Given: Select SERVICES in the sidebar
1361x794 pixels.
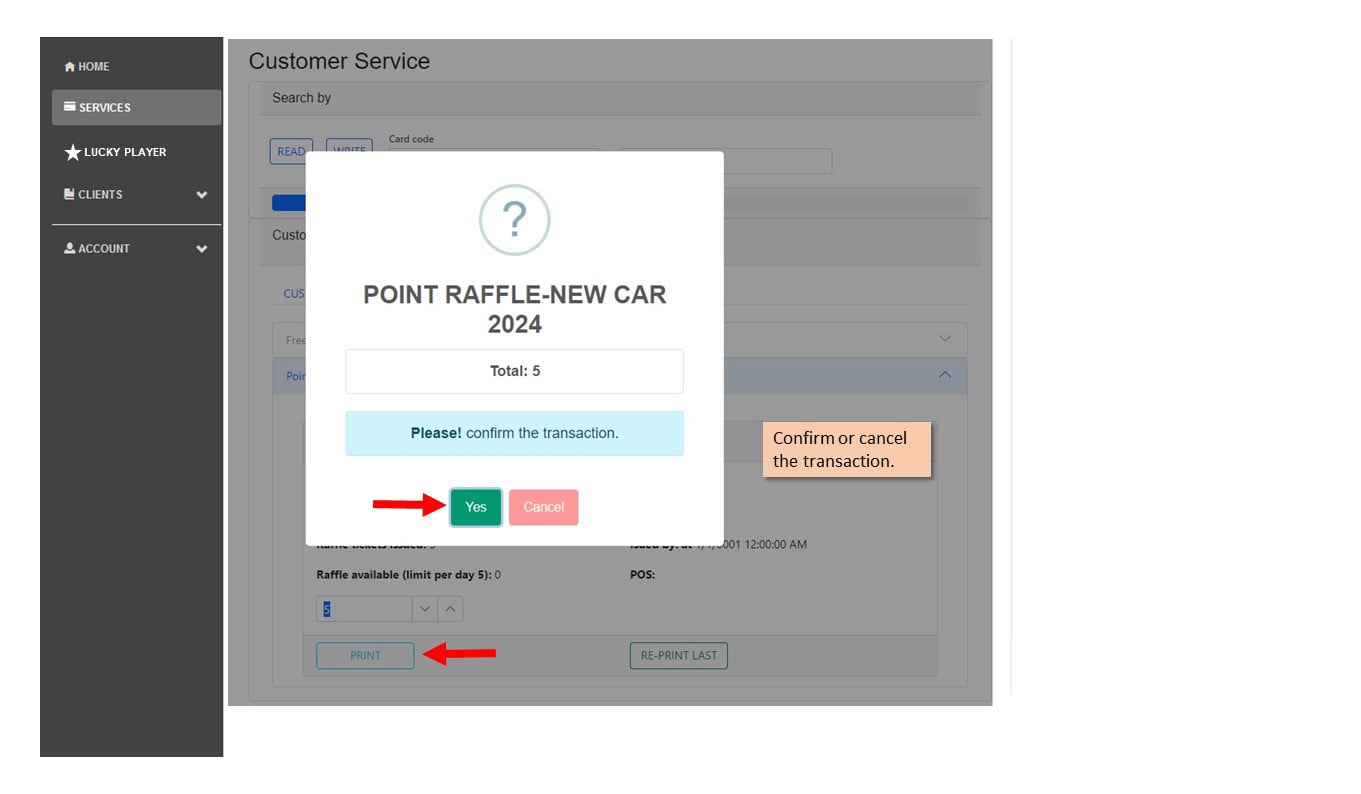Looking at the screenshot, I should (x=136, y=107).
